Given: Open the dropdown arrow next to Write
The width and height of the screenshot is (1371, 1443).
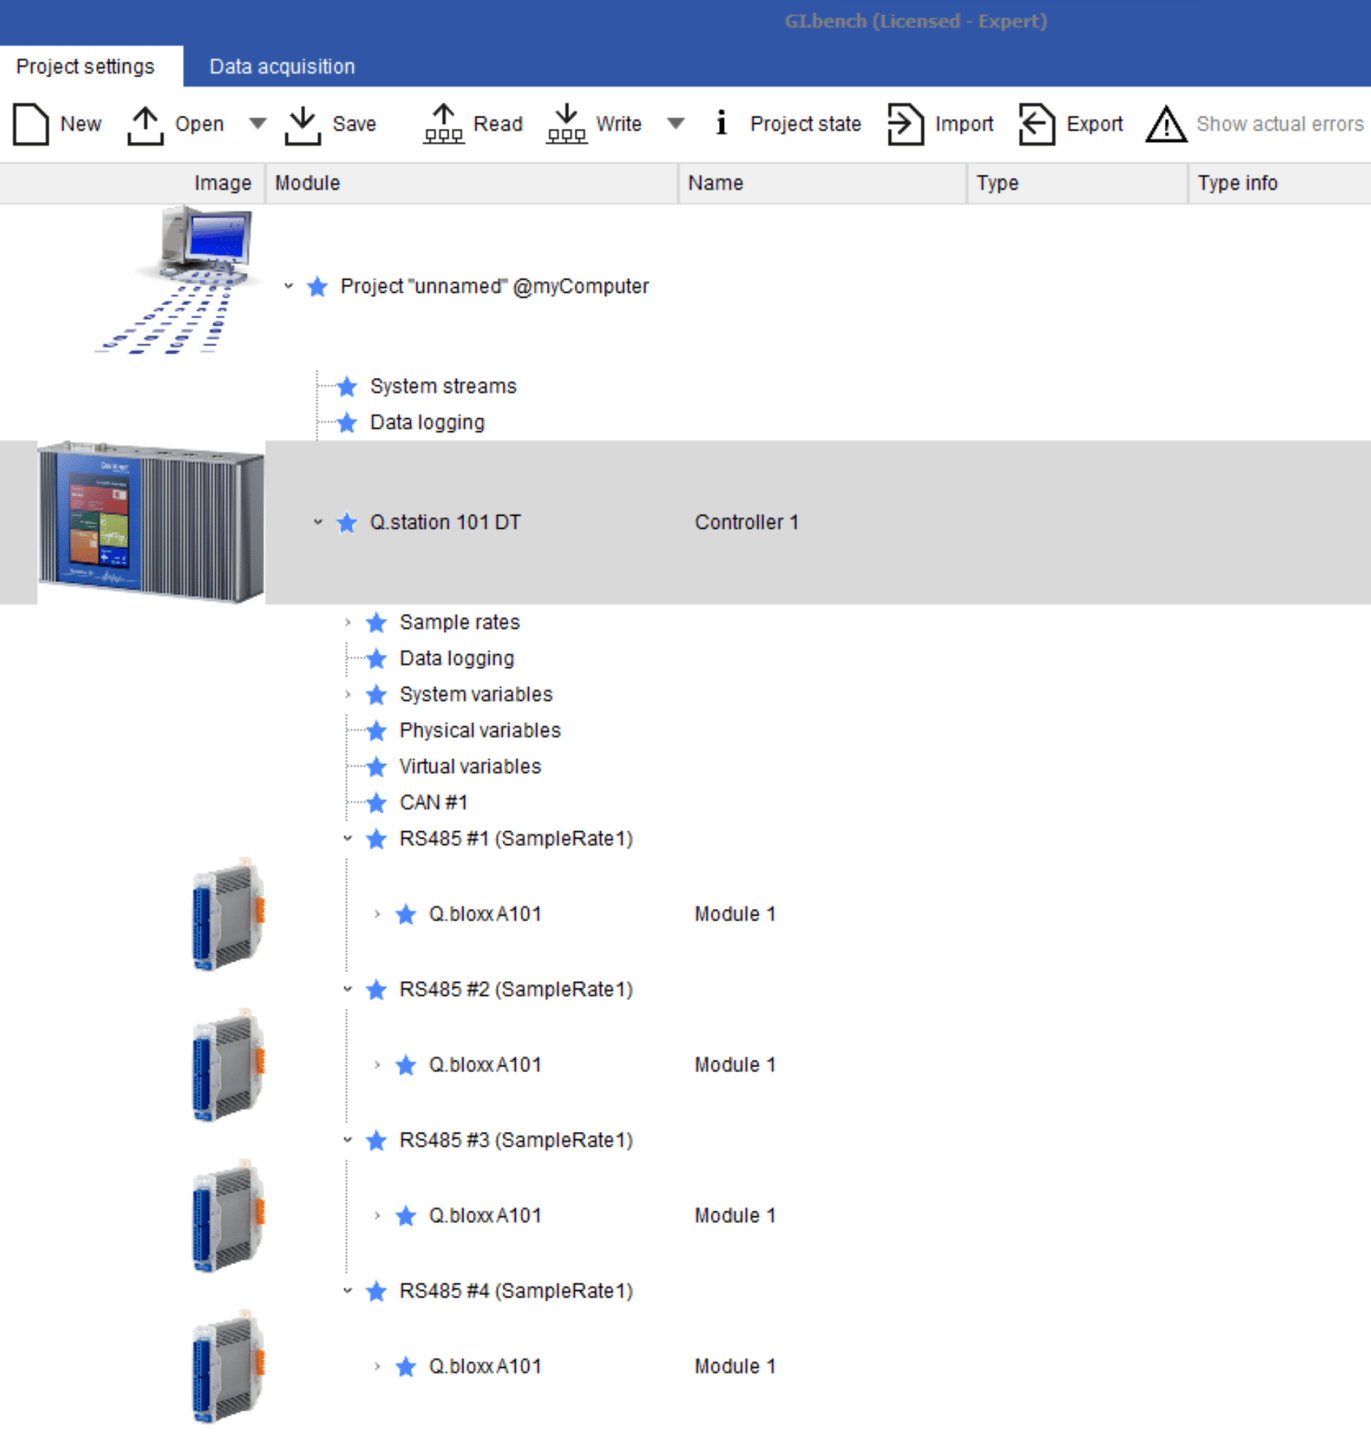Looking at the screenshot, I should tap(676, 124).
